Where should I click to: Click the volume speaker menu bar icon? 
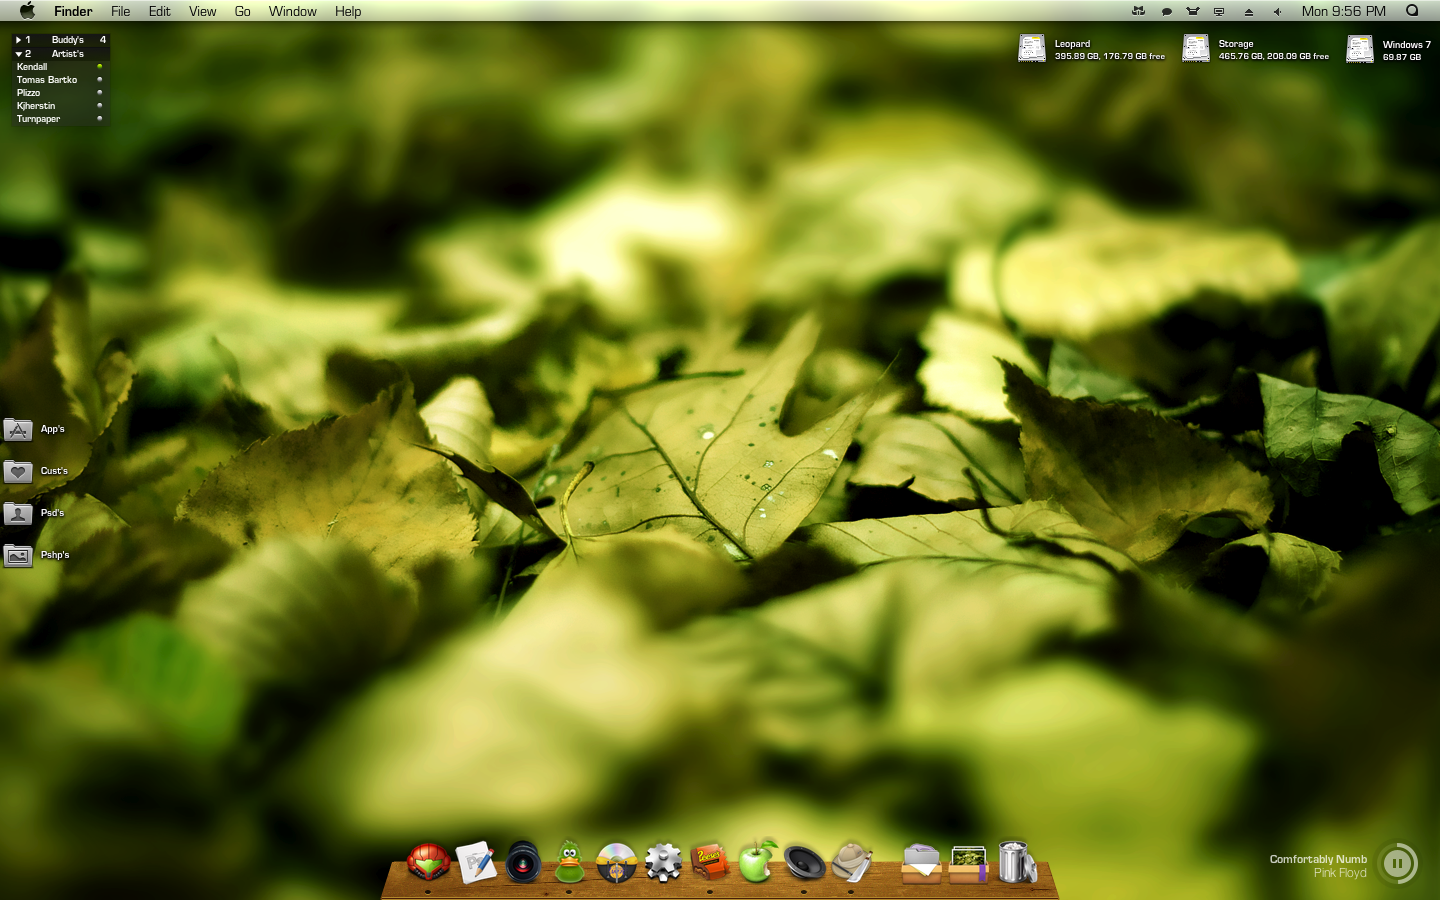(x=1277, y=12)
